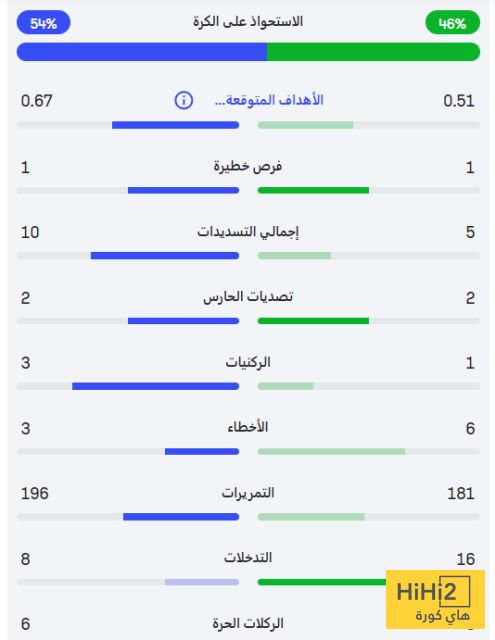Click the الأخطاء stat label
Image resolution: width=495 pixels, height=640 pixels.
248,427
